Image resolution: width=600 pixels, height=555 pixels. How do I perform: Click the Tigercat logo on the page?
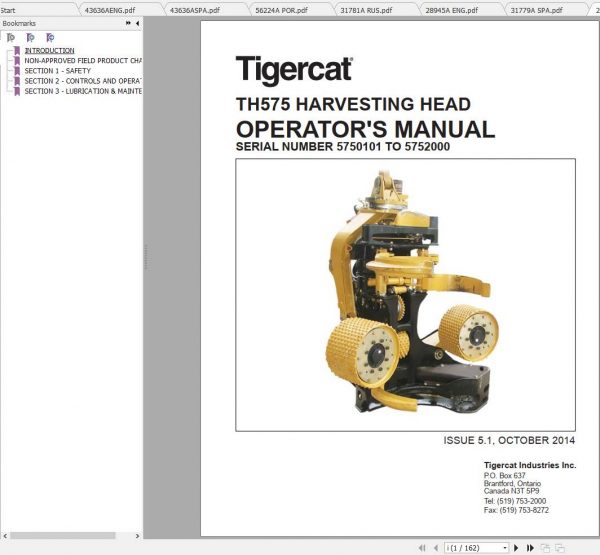294,69
